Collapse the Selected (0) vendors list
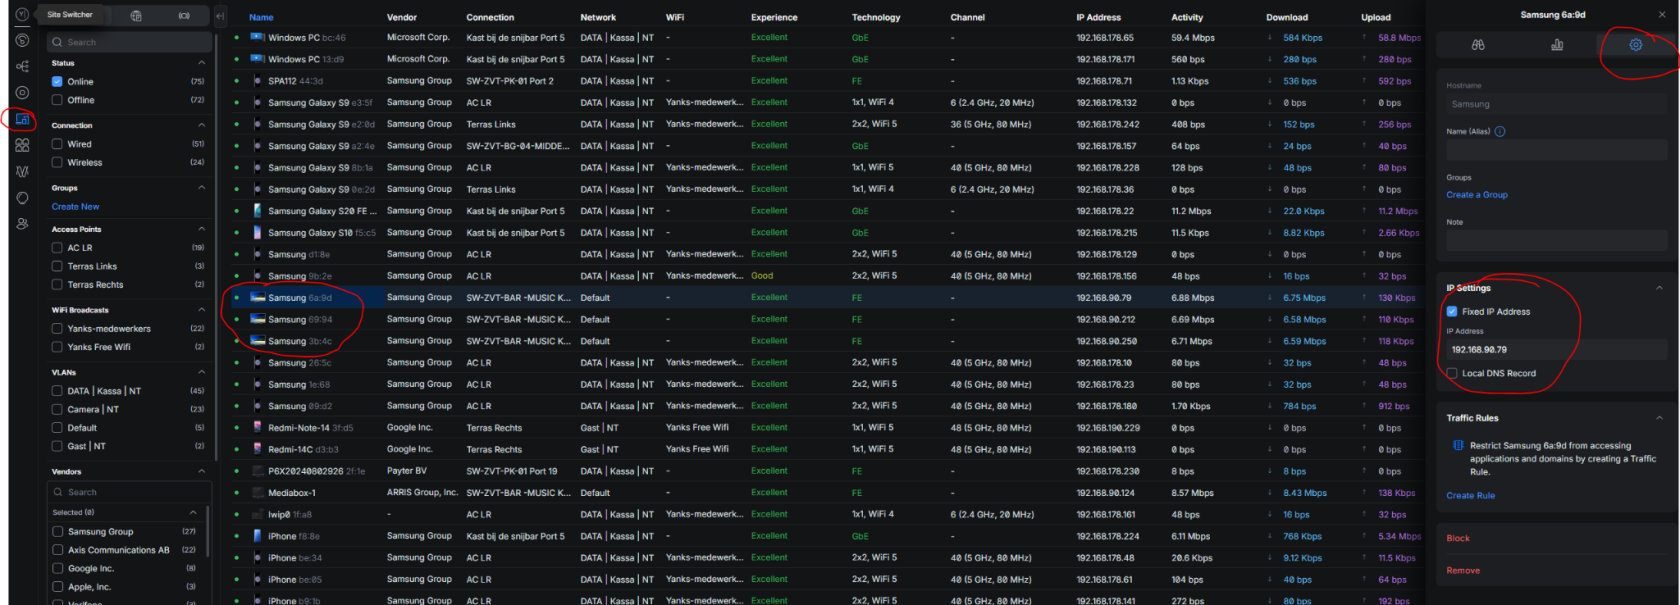Screen dimensions: 1680x605 click(193, 512)
